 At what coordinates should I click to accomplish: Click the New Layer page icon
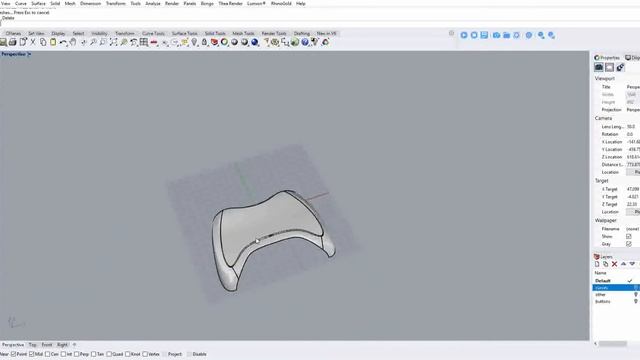pos(597,264)
